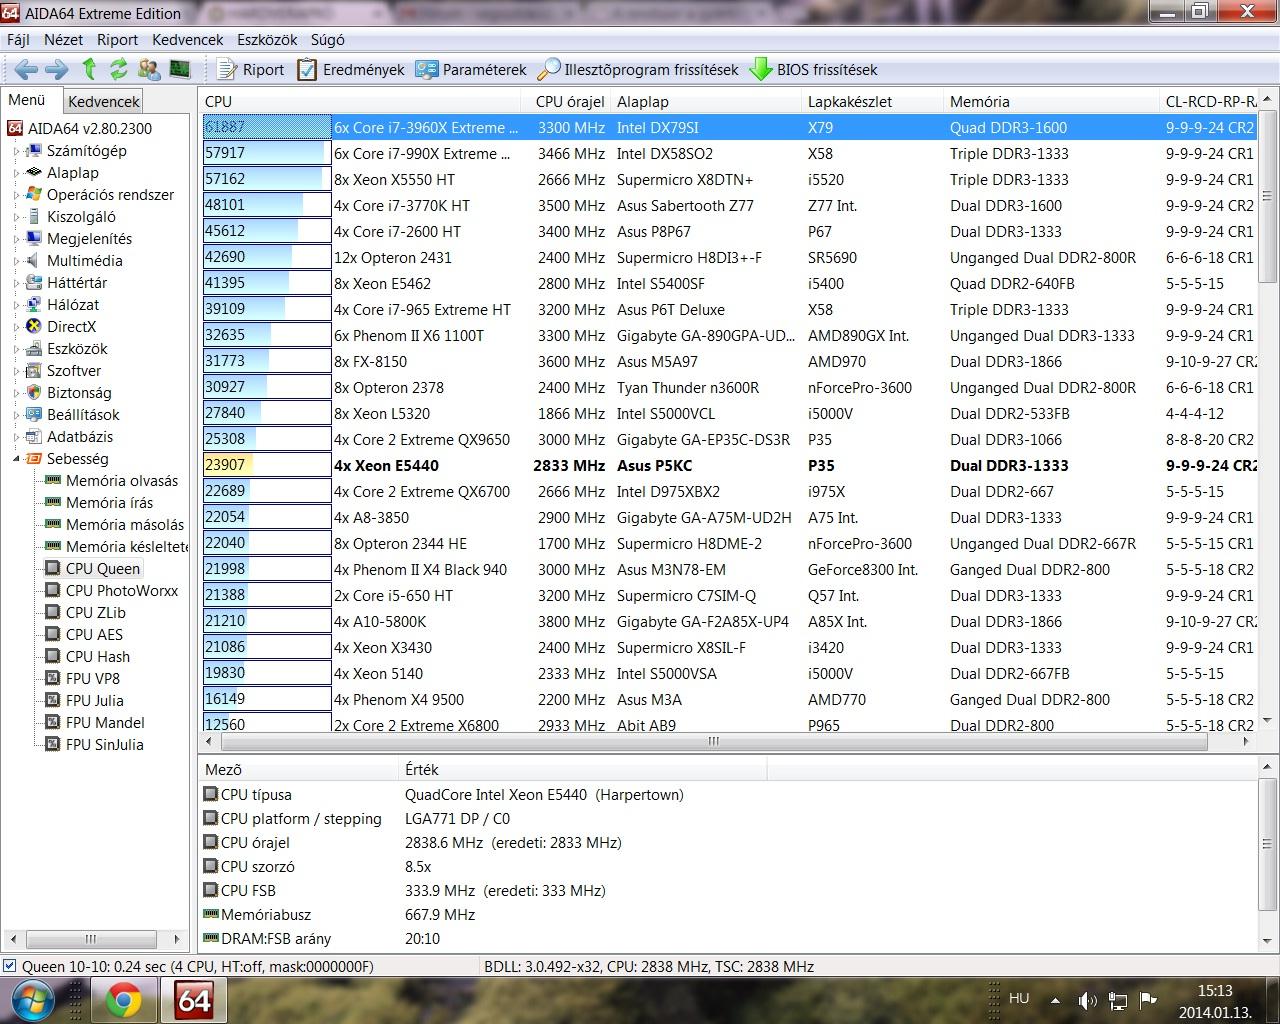Click the green Up arrow icon
The image size is (1280, 1024).
click(x=89, y=69)
